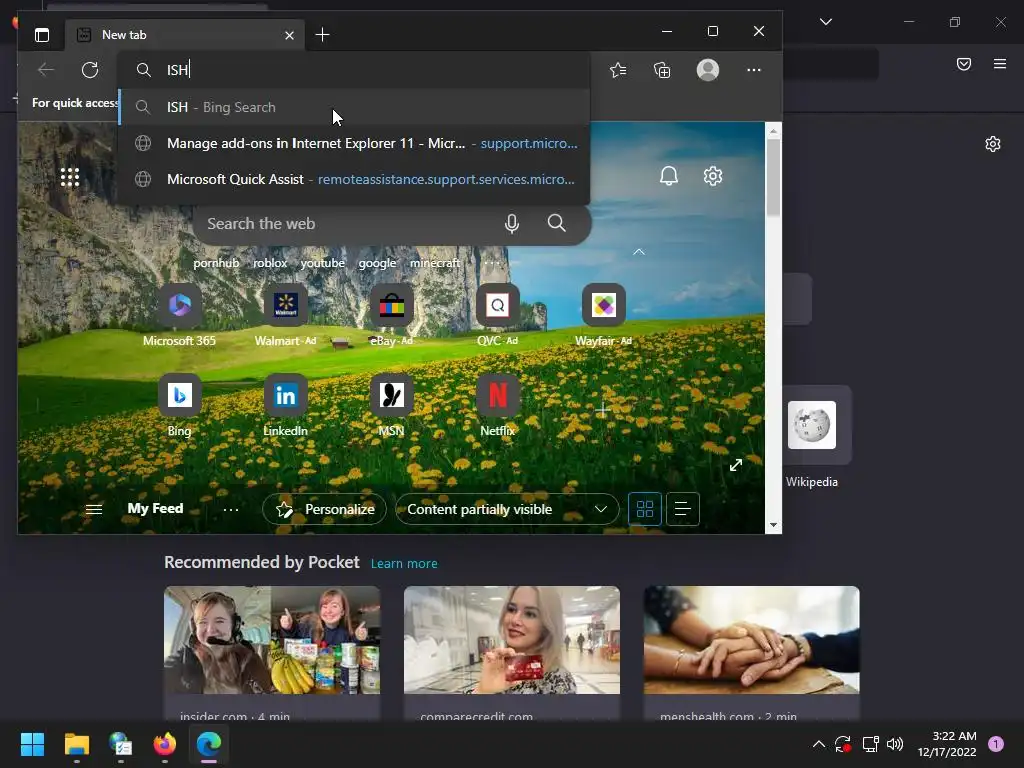The width and height of the screenshot is (1024, 768).
Task: Open the Edge Collections icon
Action: [x=662, y=70]
